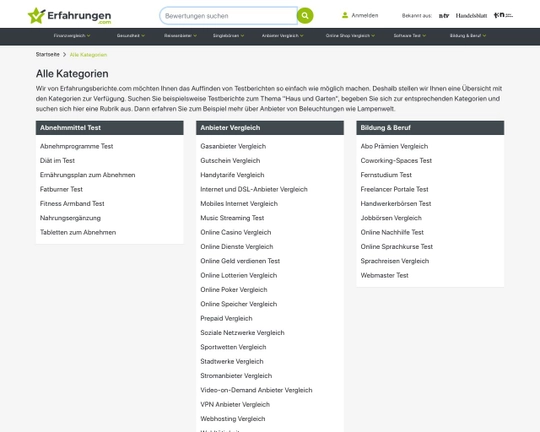Focus the Bewertungen suchen search field

tap(228, 16)
